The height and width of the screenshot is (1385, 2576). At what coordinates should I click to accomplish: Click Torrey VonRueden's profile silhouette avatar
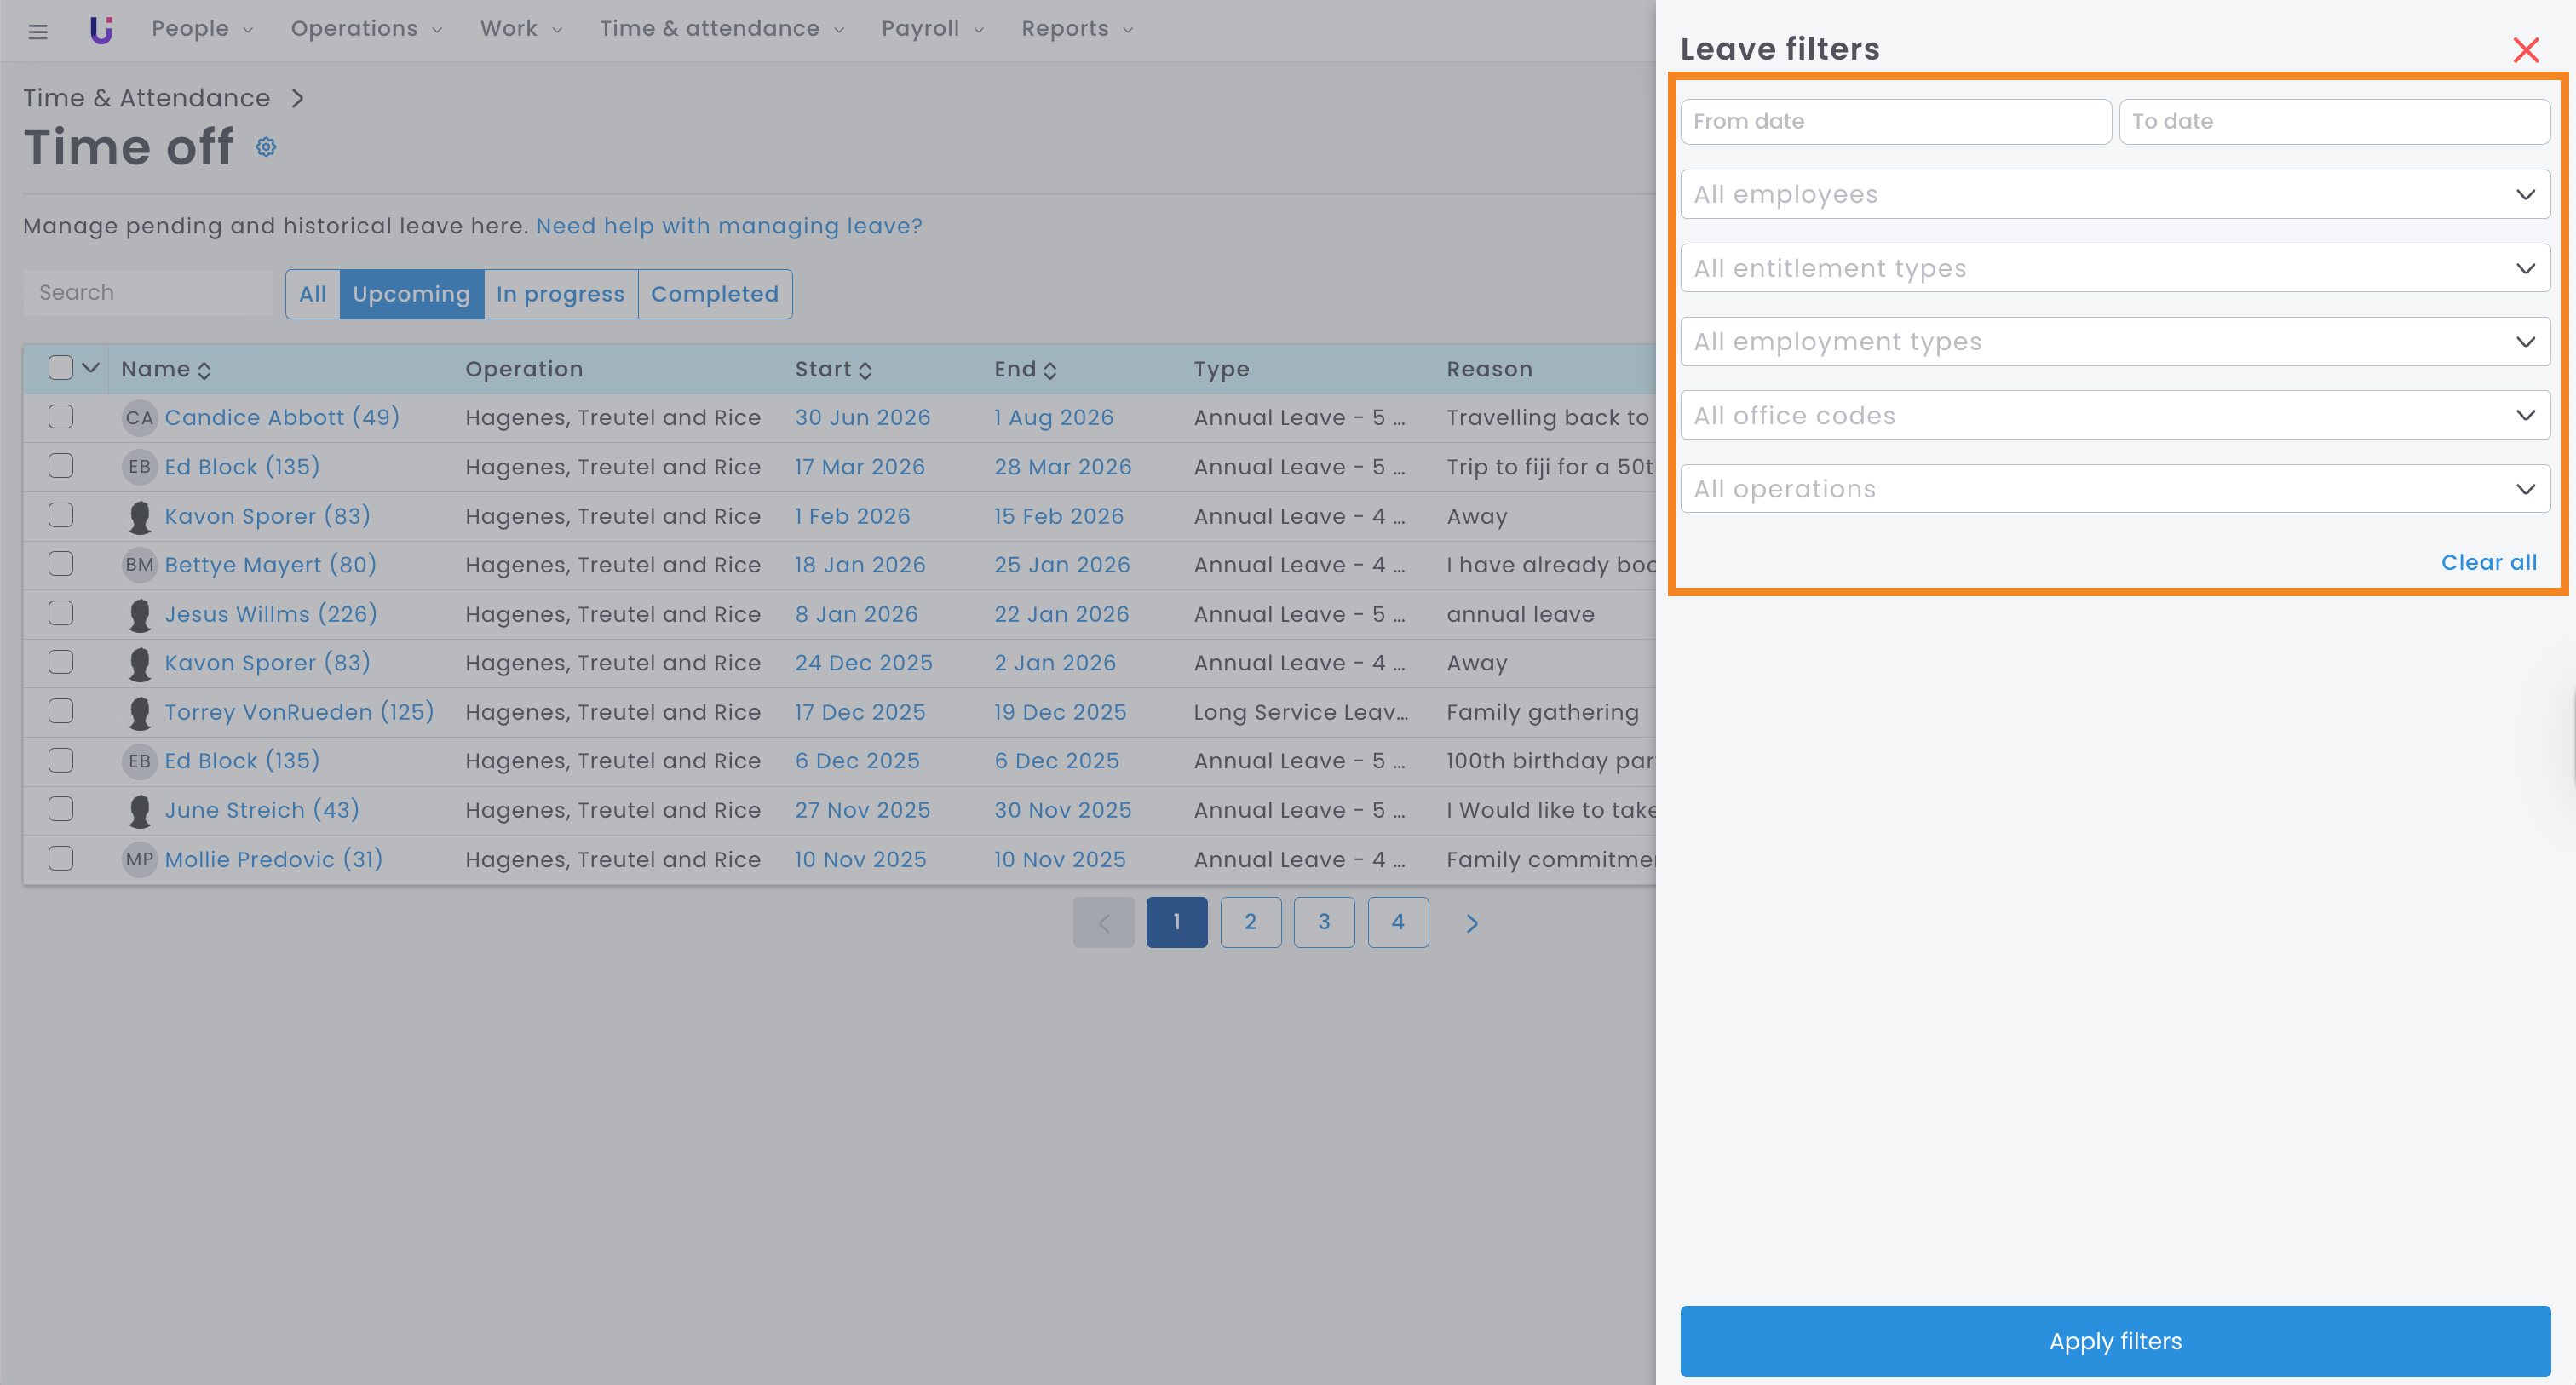tap(139, 713)
